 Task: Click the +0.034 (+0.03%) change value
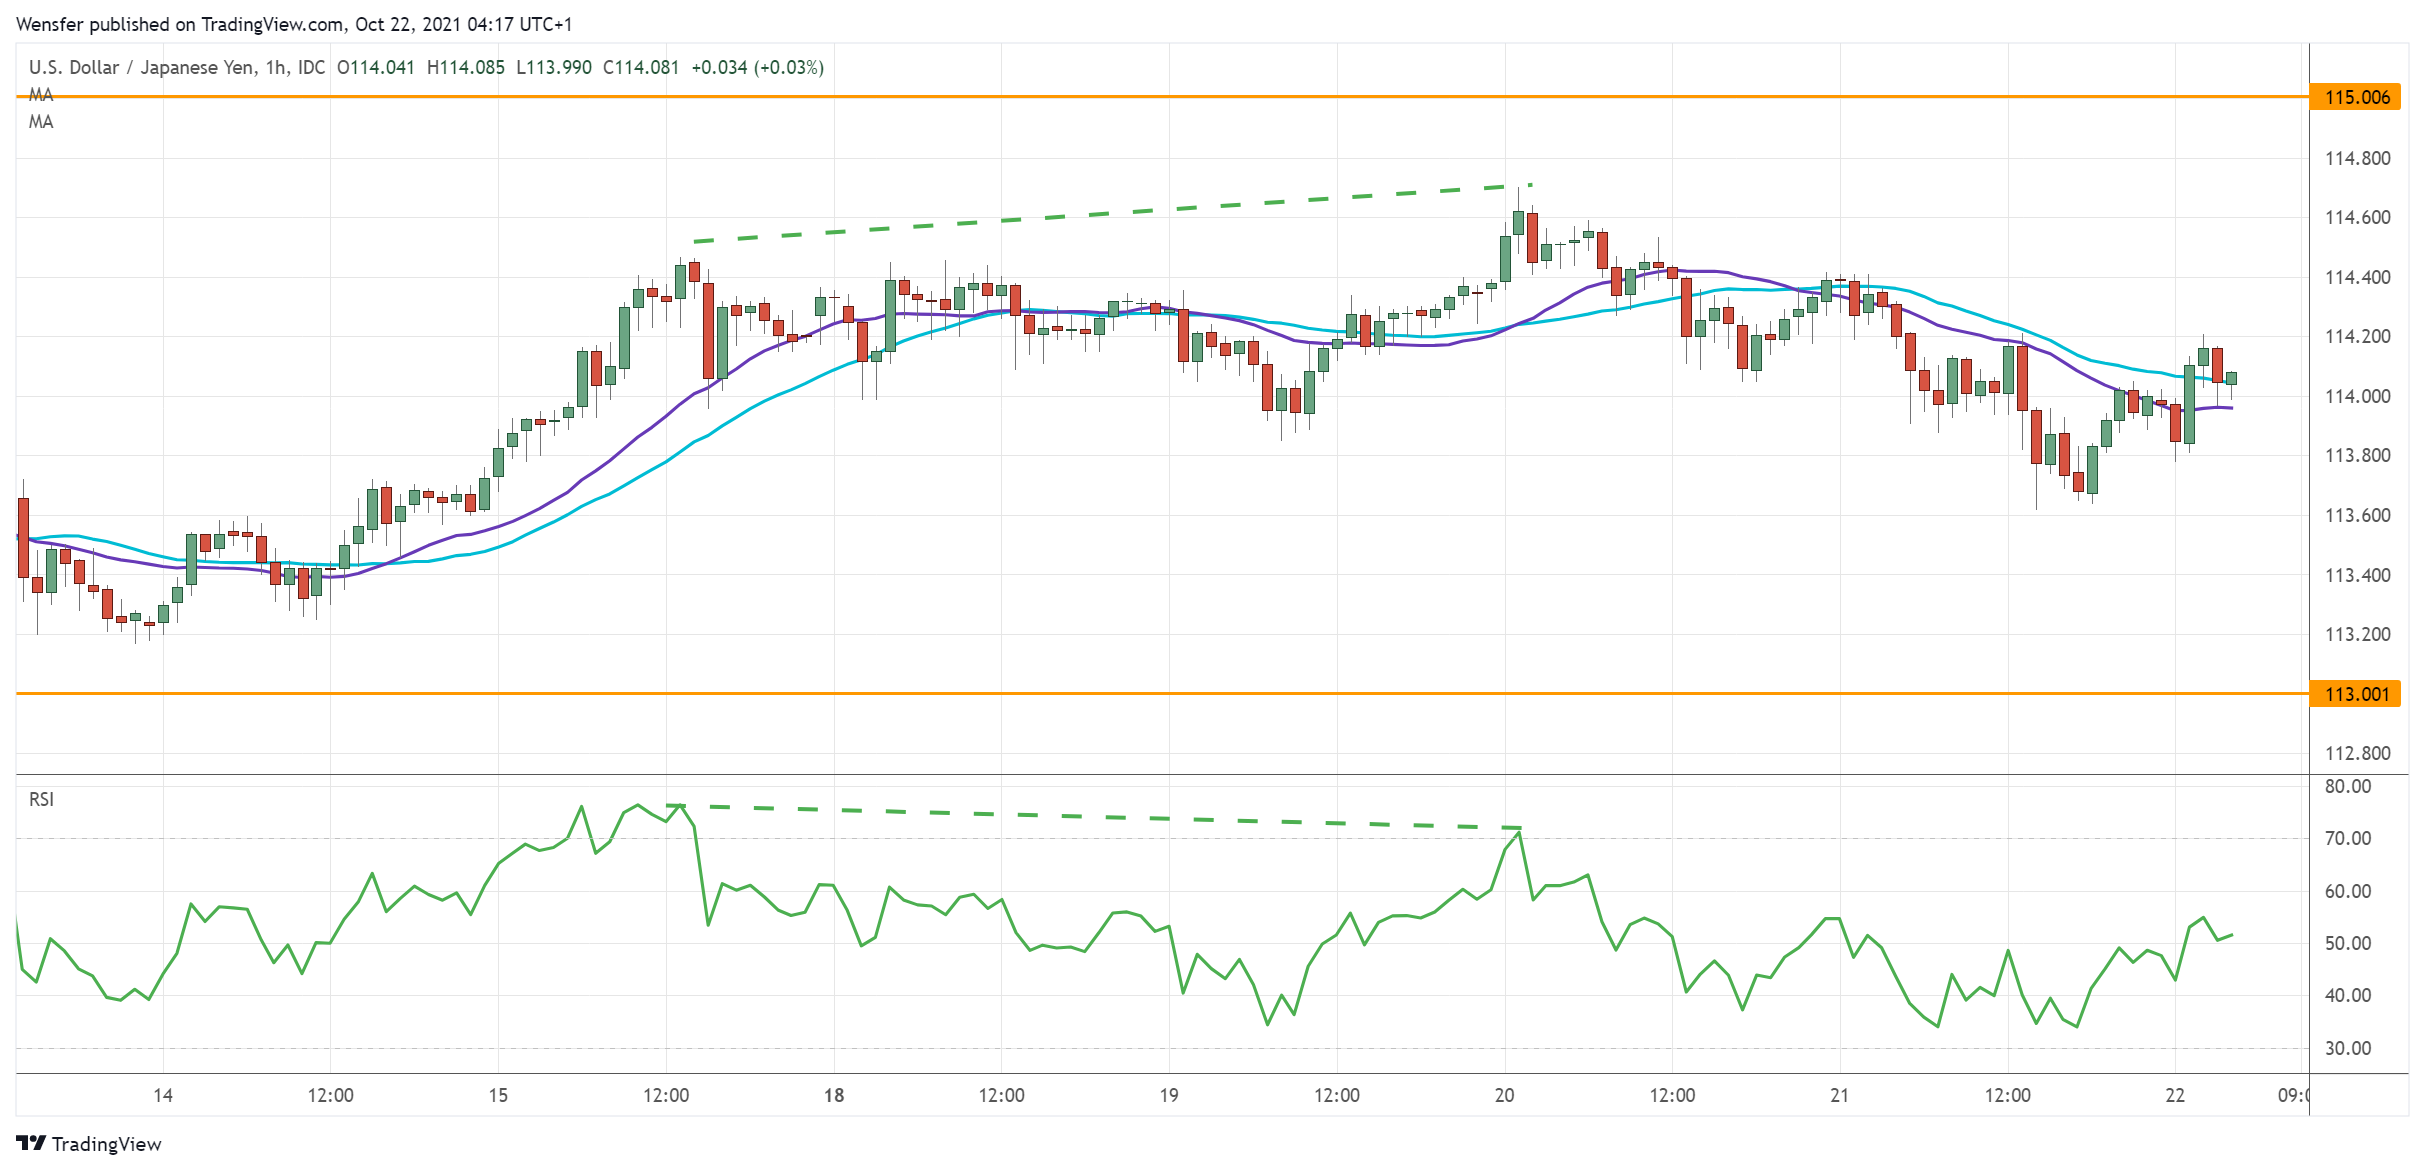pos(757,67)
